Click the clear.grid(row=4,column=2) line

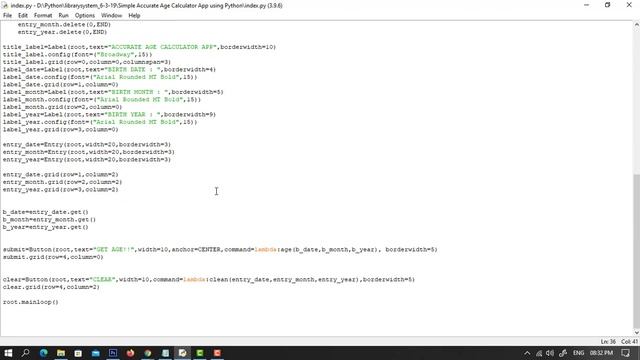[51, 287]
